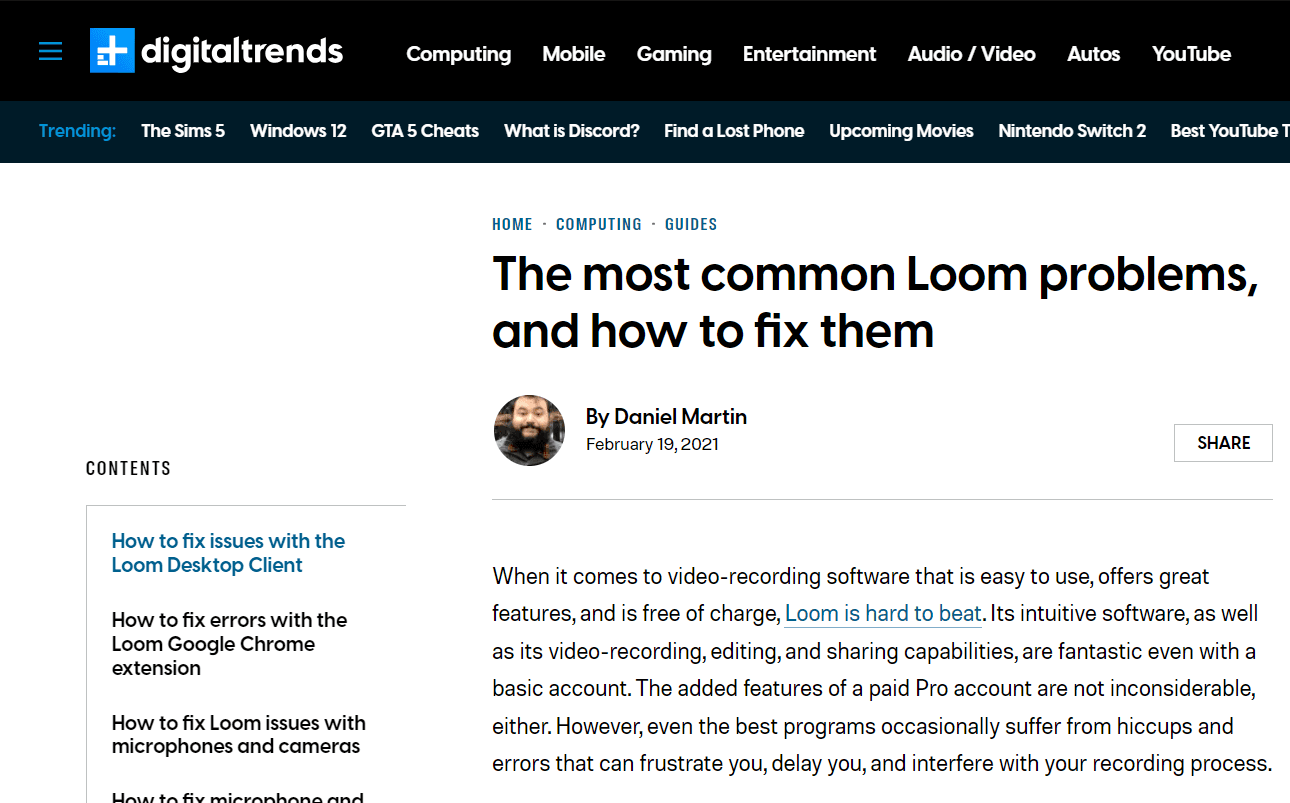The image size is (1290, 803).
Task: Open the hamburger navigation menu
Action: click(x=50, y=52)
